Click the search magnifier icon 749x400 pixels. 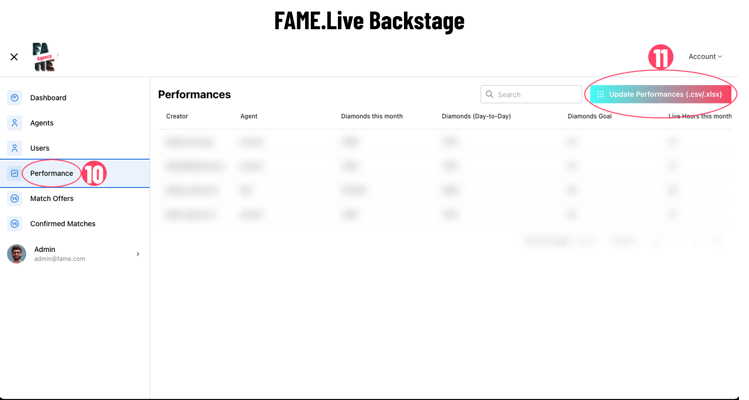[489, 94]
